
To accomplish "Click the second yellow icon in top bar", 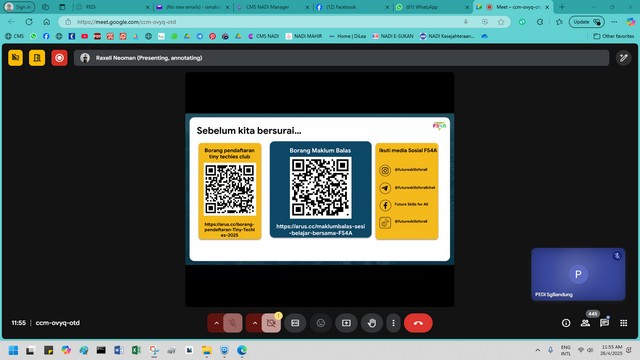I will point(37,58).
